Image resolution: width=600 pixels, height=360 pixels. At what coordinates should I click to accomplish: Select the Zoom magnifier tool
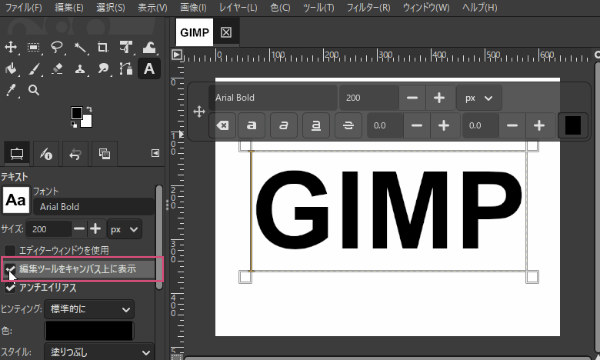(x=34, y=90)
